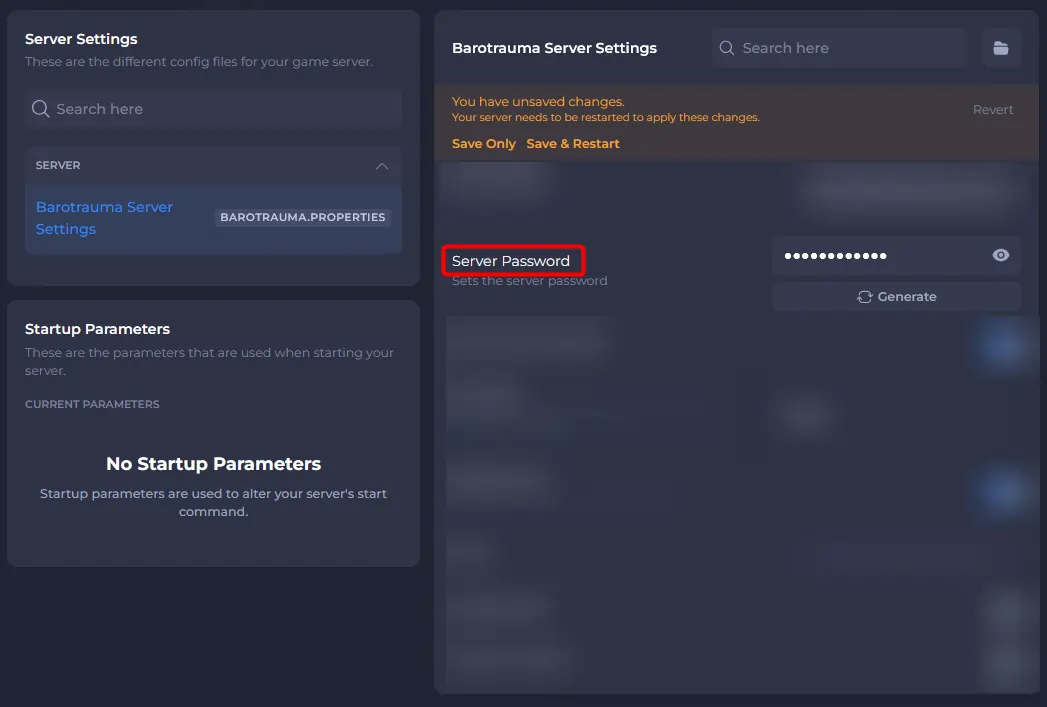Click the Startup Parameters heading
Image resolution: width=1047 pixels, height=707 pixels.
(x=97, y=329)
